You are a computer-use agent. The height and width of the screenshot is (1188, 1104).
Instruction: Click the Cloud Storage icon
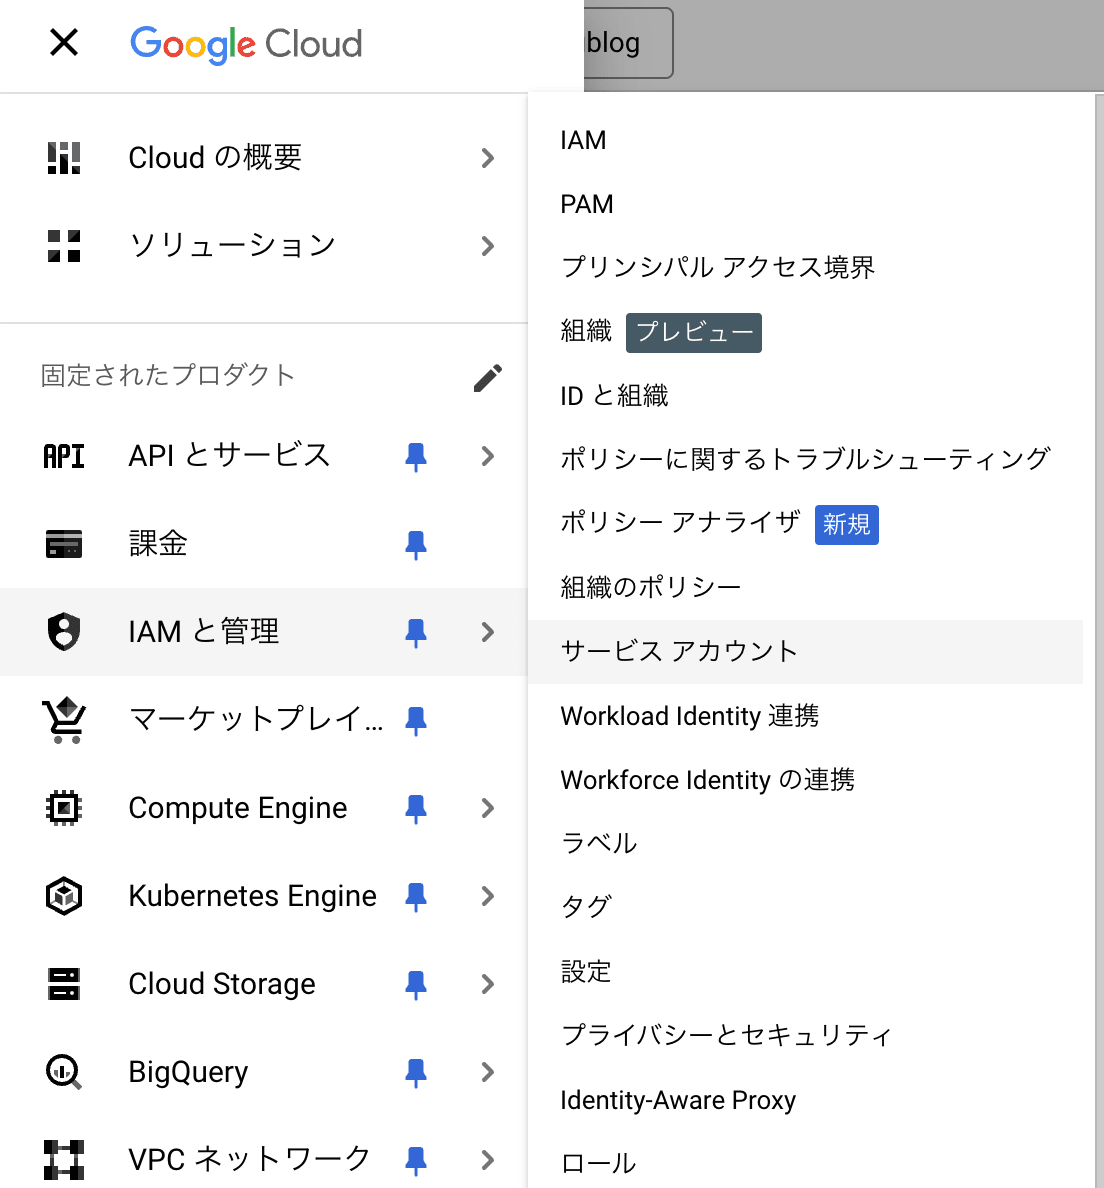(64, 983)
